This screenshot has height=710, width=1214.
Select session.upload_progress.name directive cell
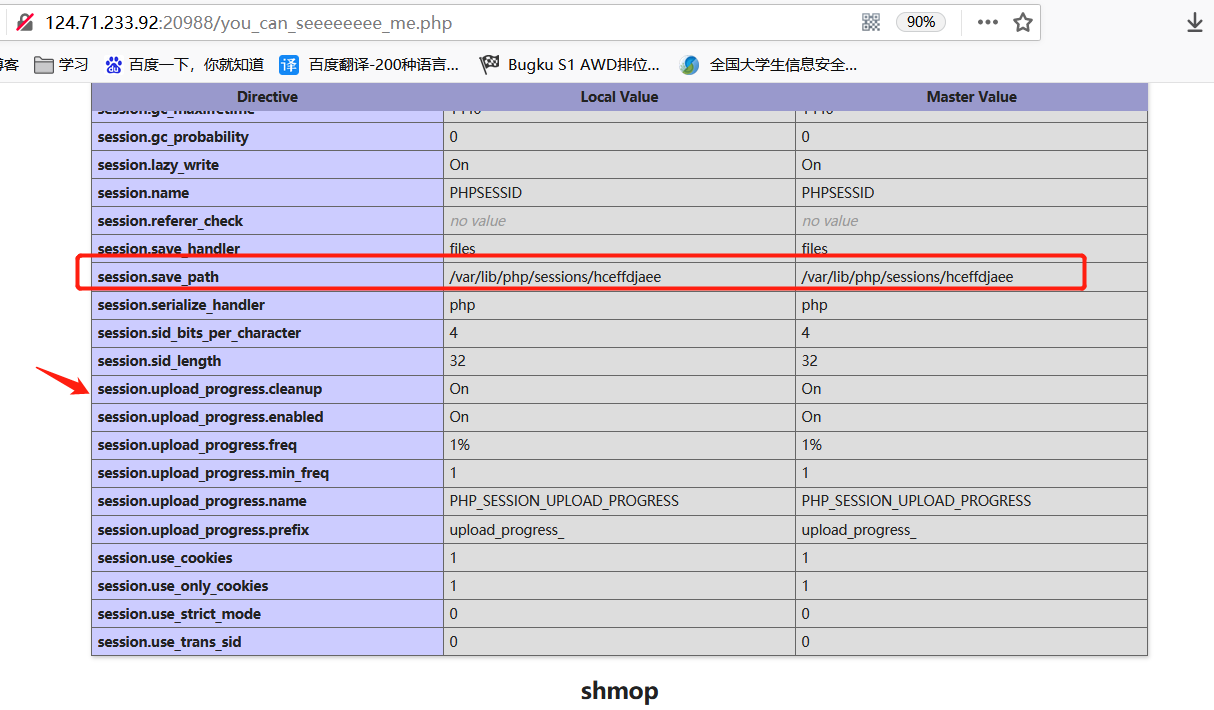point(267,501)
